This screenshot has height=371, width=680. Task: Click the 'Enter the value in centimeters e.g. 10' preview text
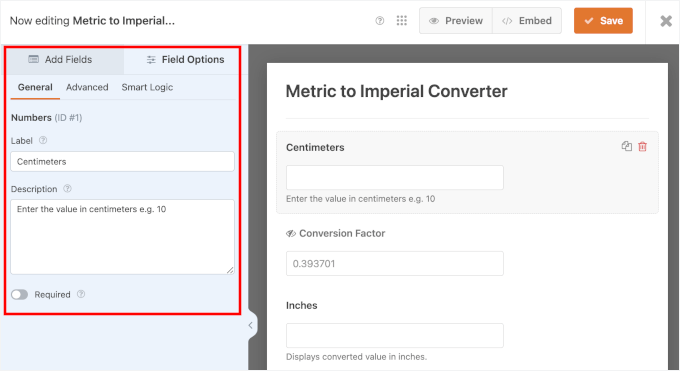coord(360,199)
